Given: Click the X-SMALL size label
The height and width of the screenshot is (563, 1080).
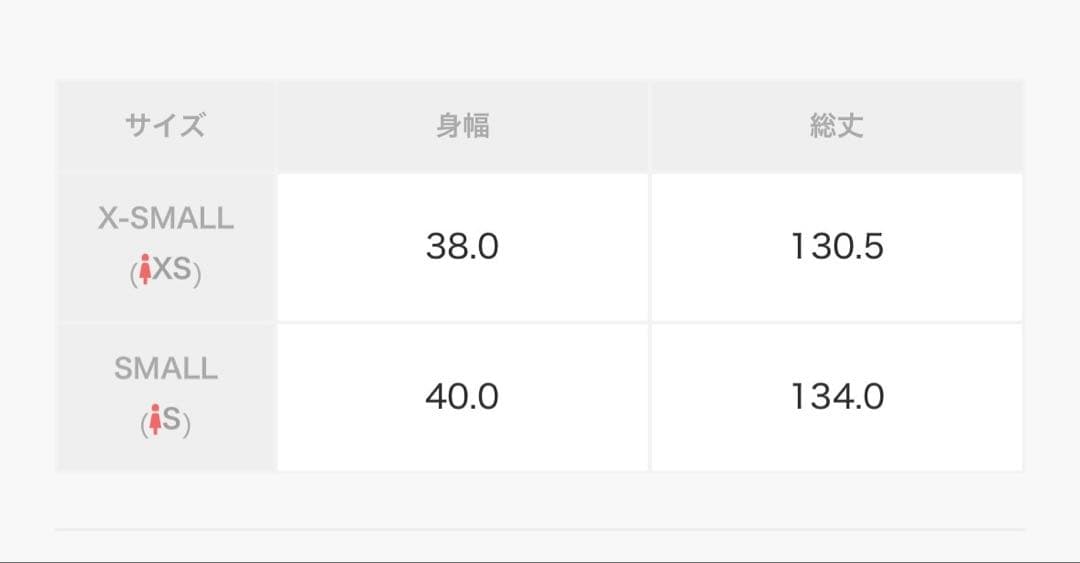Looking at the screenshot, I should [x=166, y=219].
